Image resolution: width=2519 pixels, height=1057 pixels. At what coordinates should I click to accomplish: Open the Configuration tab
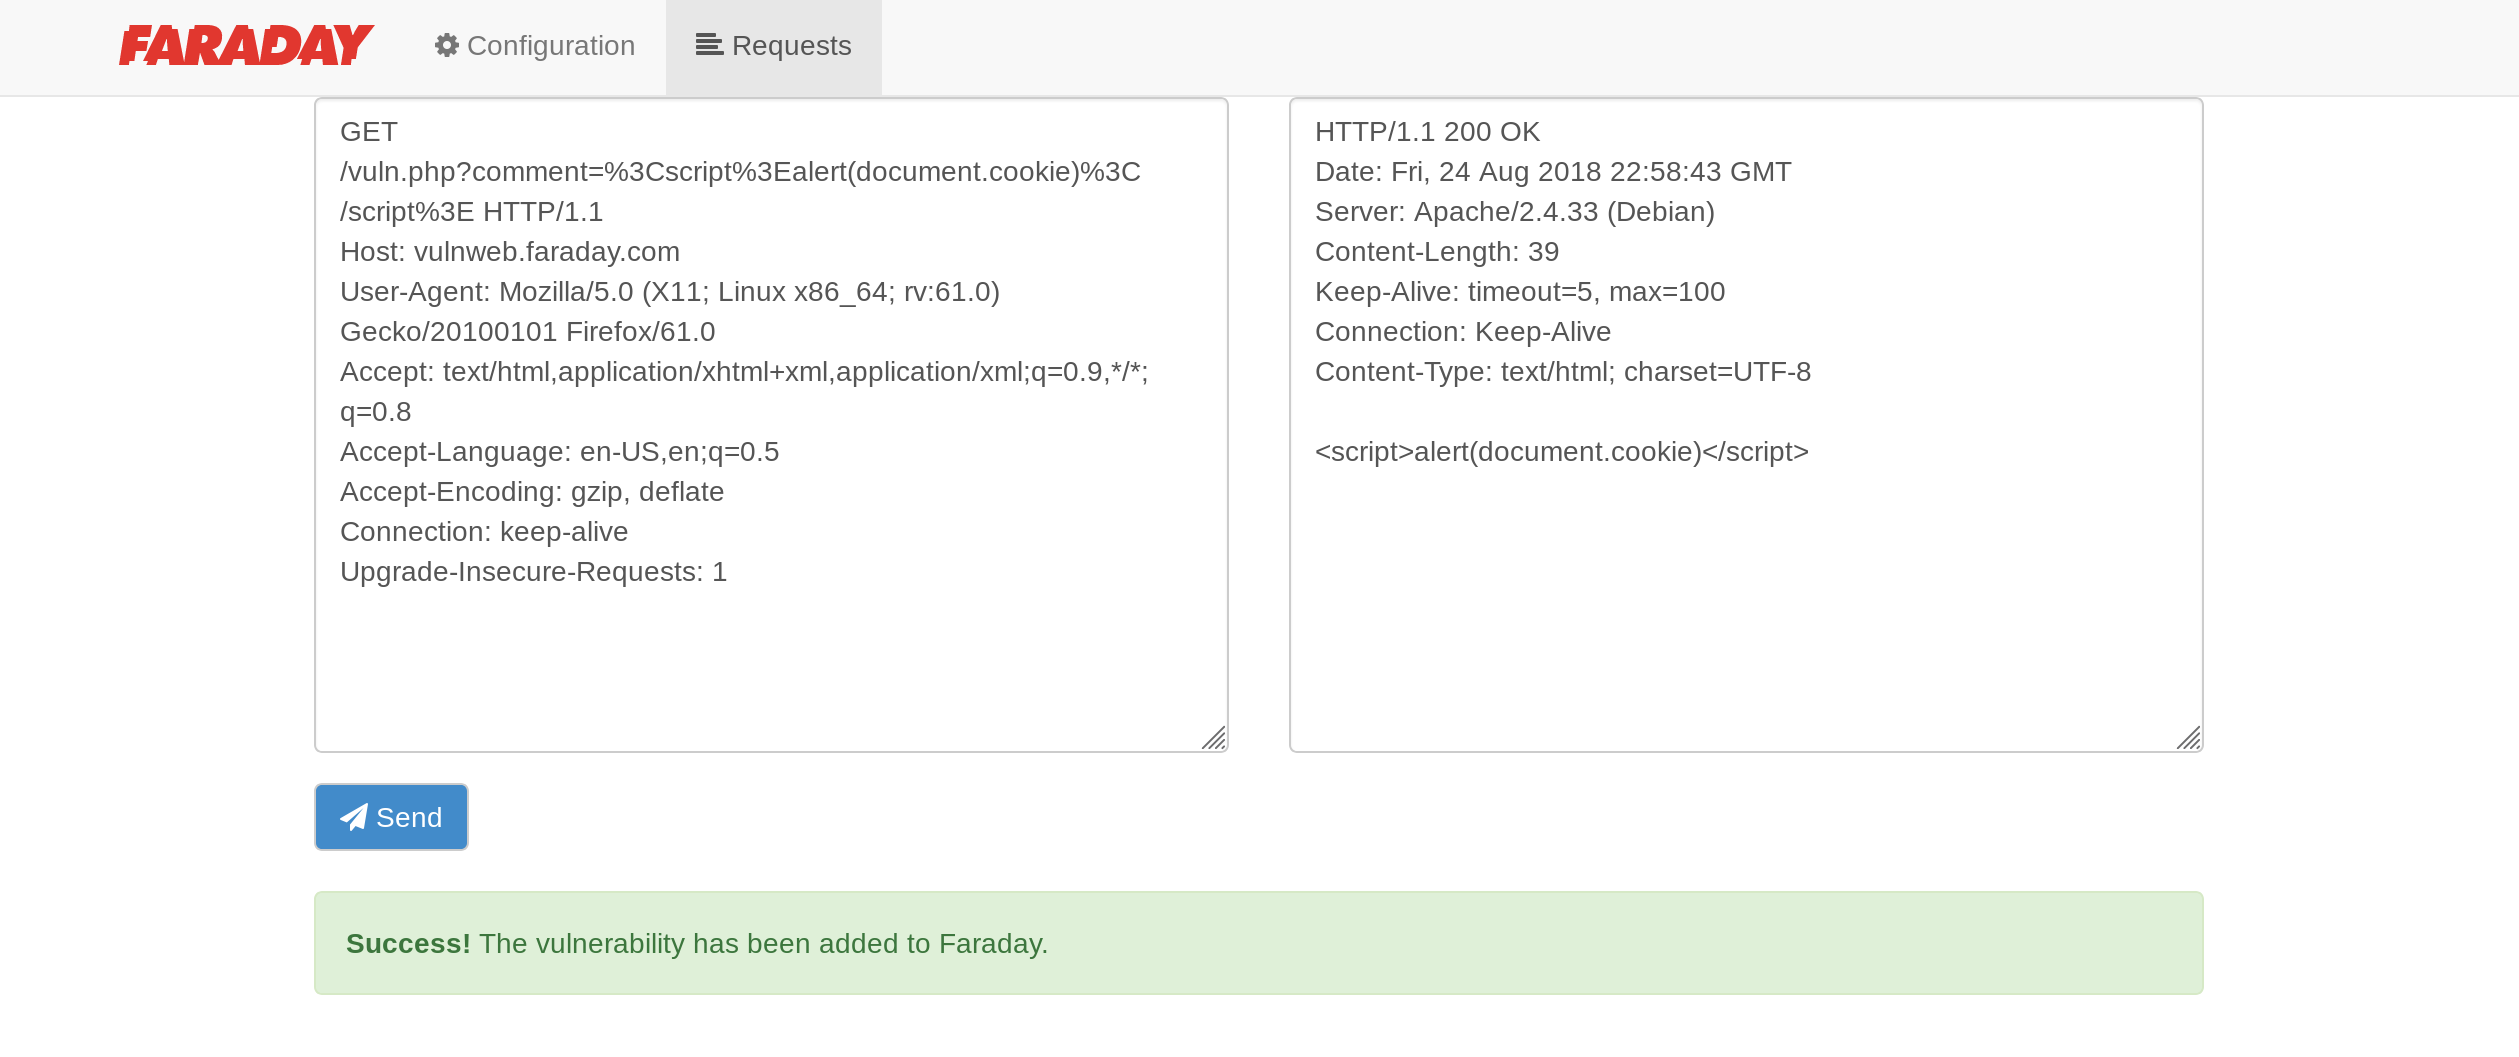[535, 46]
